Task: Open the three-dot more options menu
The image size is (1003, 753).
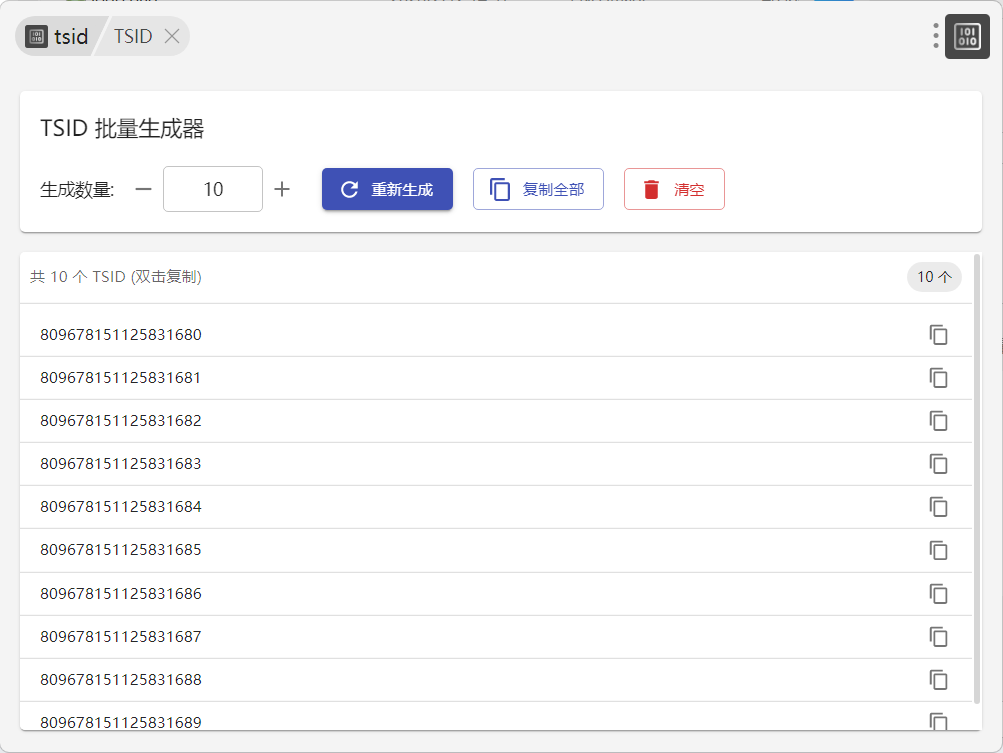Action: (936, 36)
